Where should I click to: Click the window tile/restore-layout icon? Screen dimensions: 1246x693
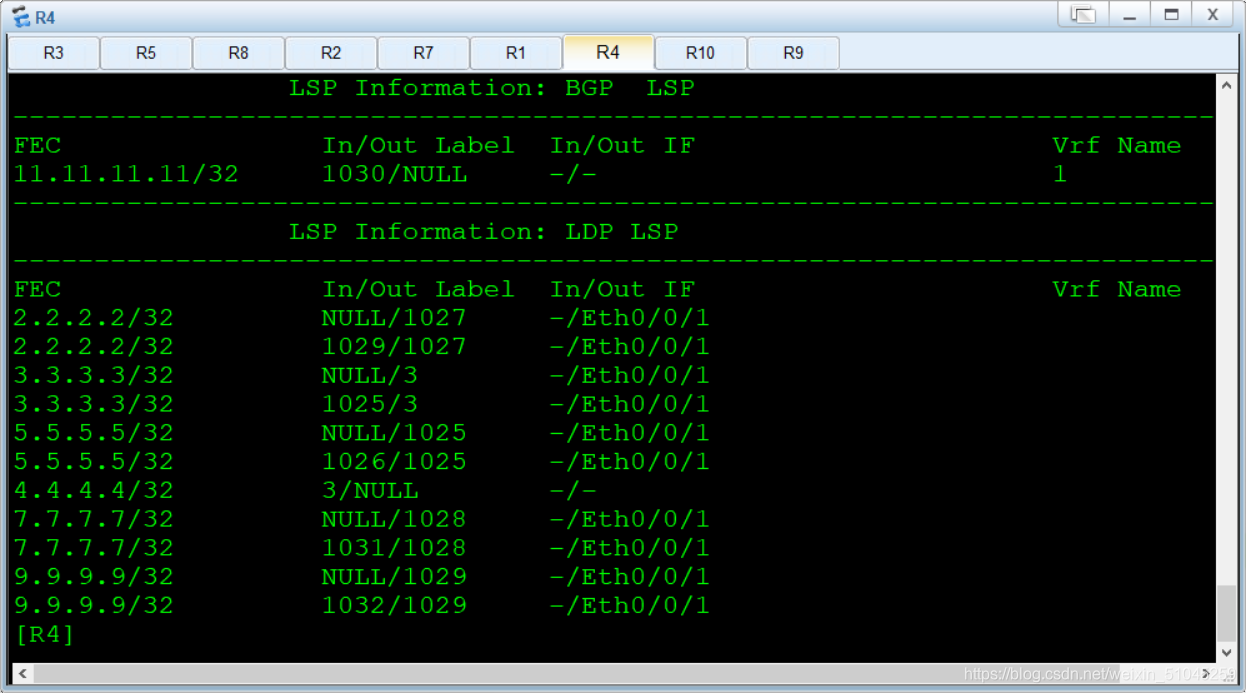click(1083, 14)
